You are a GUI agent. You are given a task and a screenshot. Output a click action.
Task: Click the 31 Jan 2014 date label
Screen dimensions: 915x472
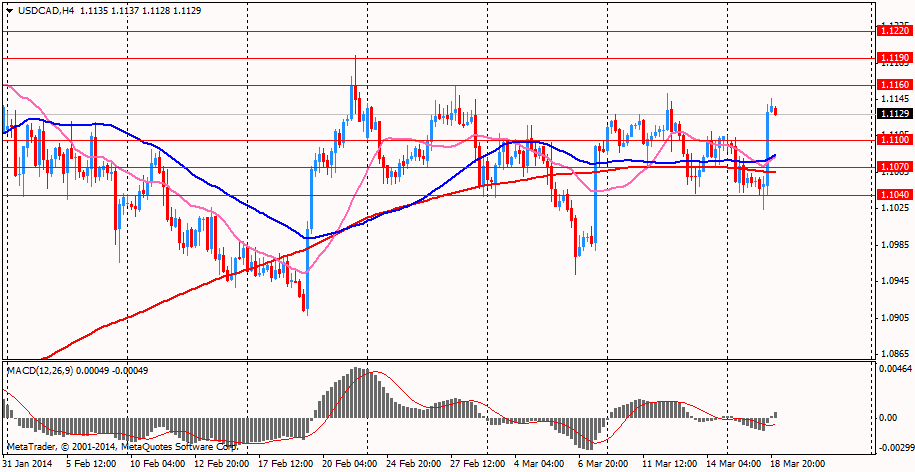click(x=28, y=464)
